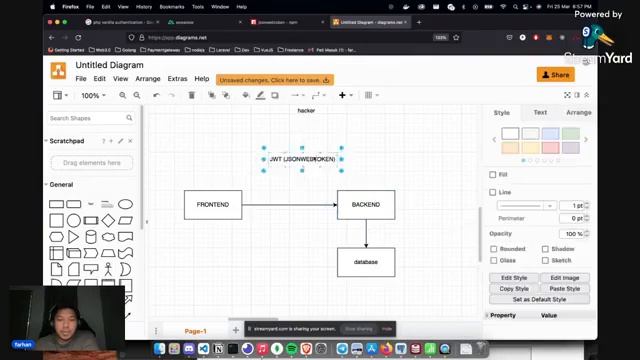This screenshot has width=640, height=360.
Task: Switch to the Arrange format tab
Action: click(578, 112)
